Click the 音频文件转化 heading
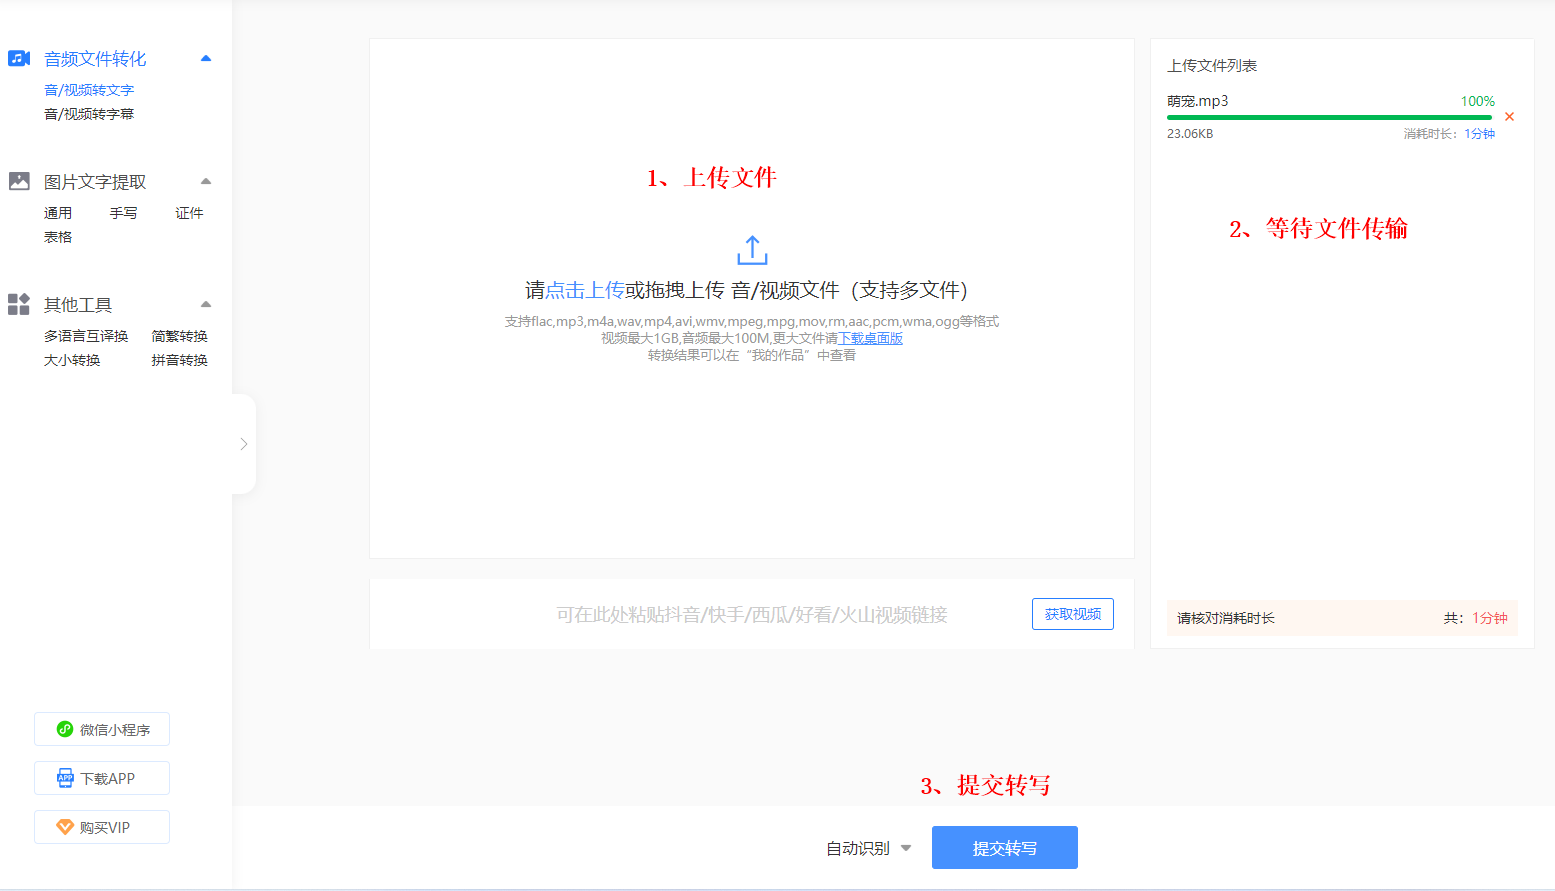1555x891 pixels. [95, 59]
